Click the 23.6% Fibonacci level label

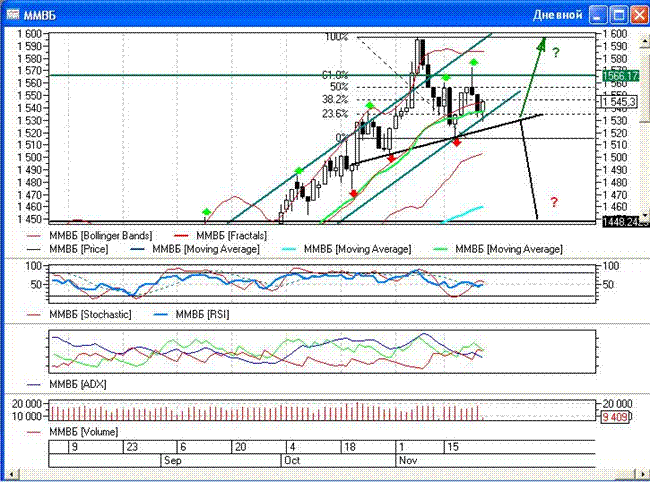[x=335, y=114]
